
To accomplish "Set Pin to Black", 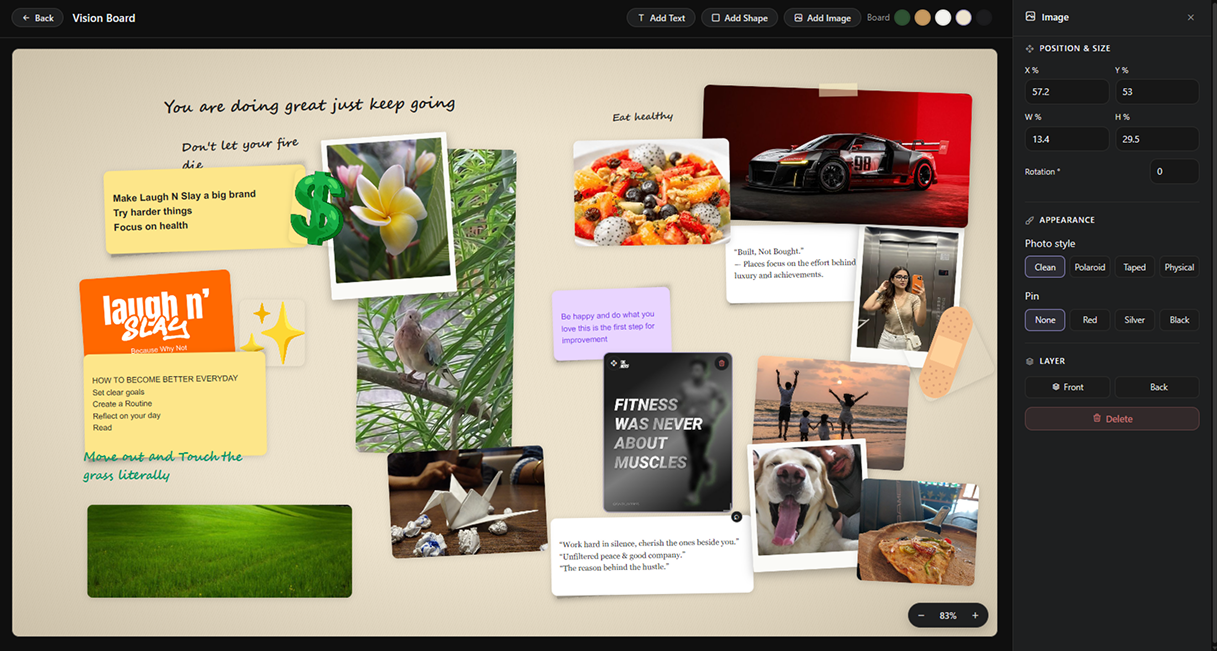I will (x=1179, y=320).
